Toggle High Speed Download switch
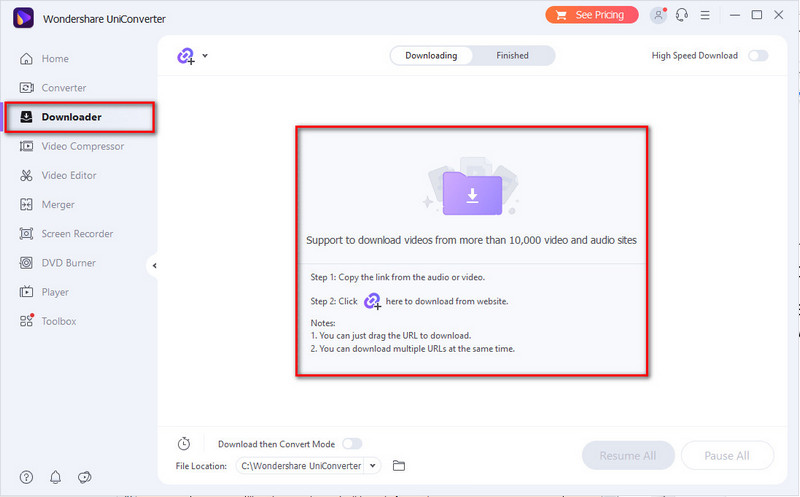The width and height of the screenshot is (800, 497). pyautogui.click(x=758, y=56)
